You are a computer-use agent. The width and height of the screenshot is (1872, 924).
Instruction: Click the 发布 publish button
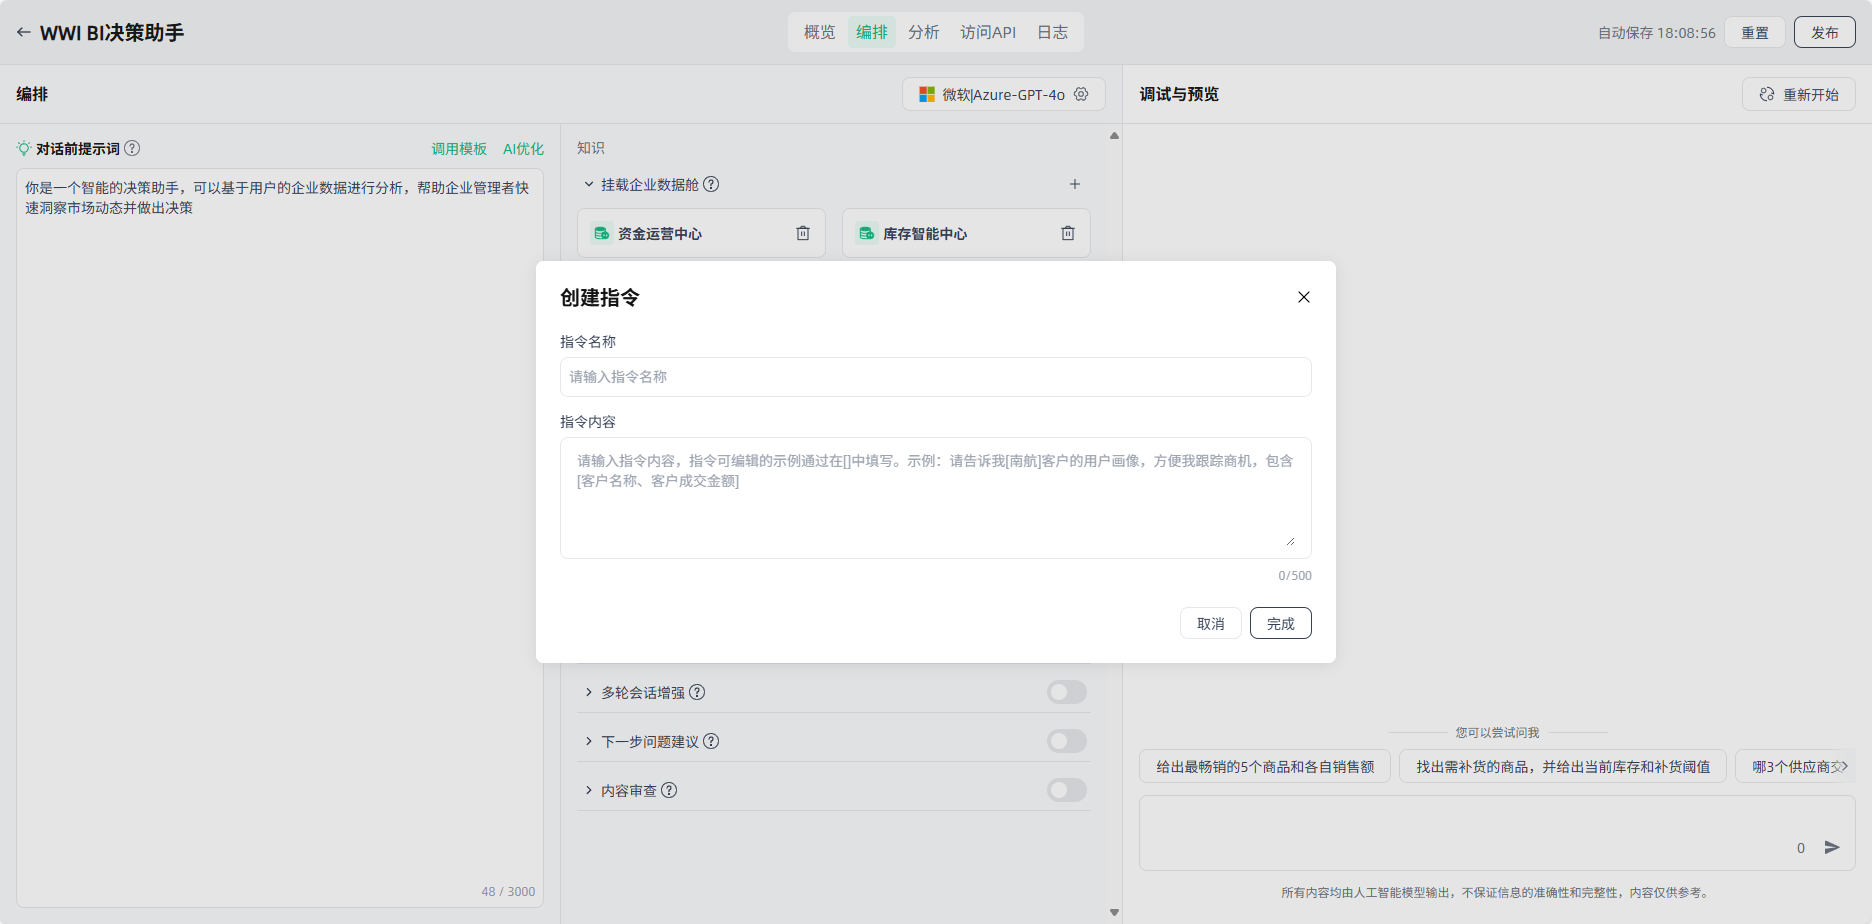pyautogui.click(x=1824, y=32)
